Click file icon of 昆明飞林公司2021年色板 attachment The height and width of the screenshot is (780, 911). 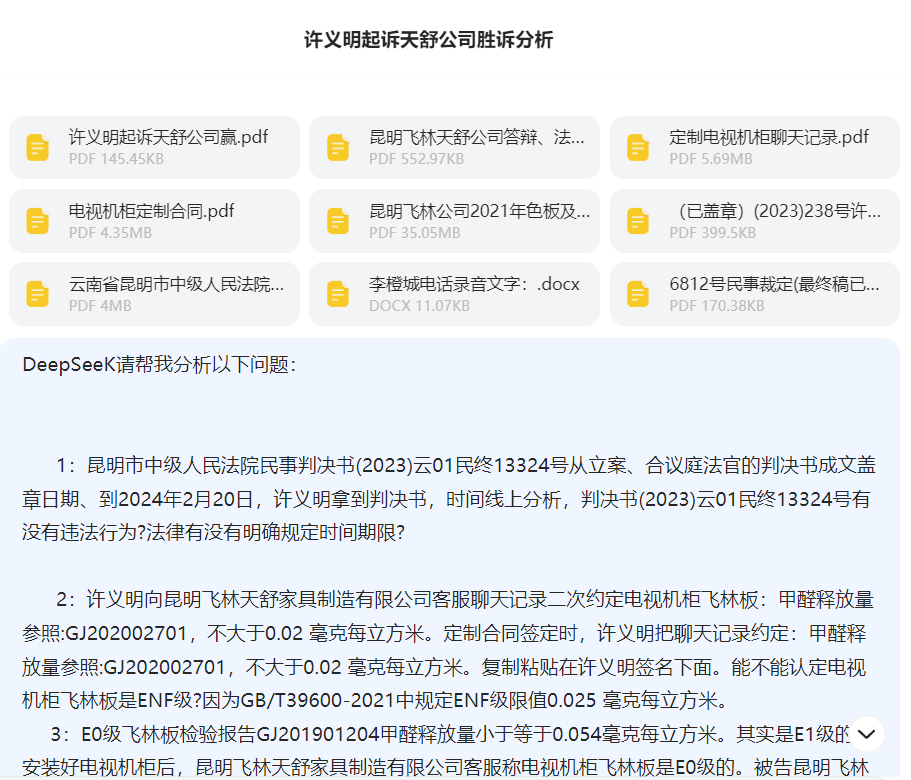pyautogui.click(x=338, y=221)
